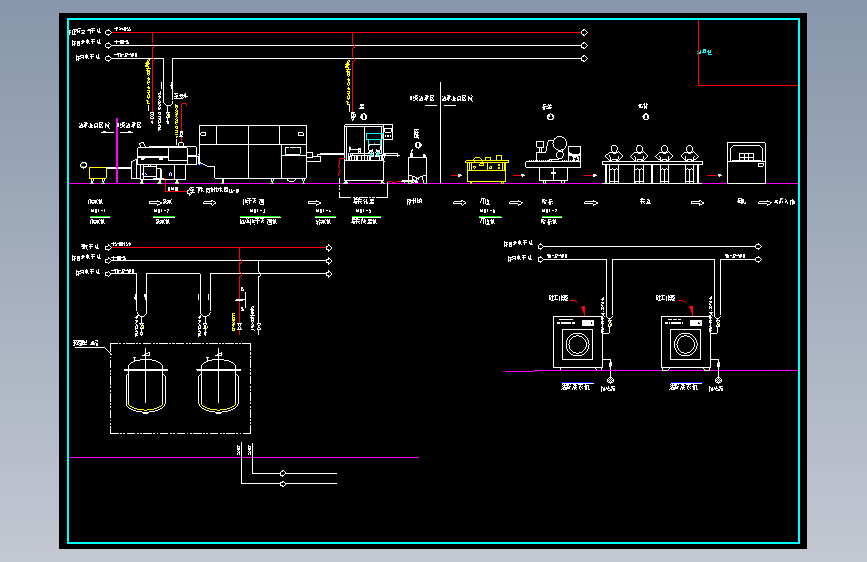Select the left mixing tank in the dashed box
Screen dimensions: 867x562
point(146,382)
